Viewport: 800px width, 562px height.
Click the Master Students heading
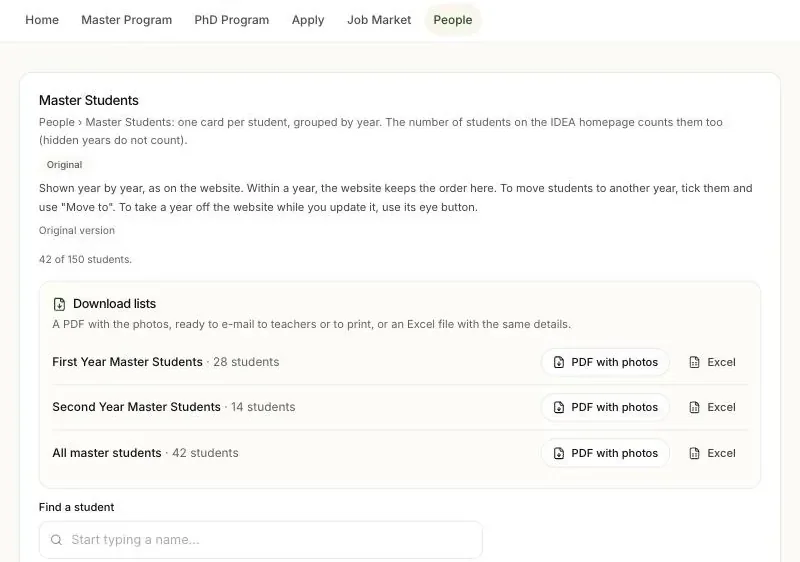pyautogui.click(x=89, y=100)
